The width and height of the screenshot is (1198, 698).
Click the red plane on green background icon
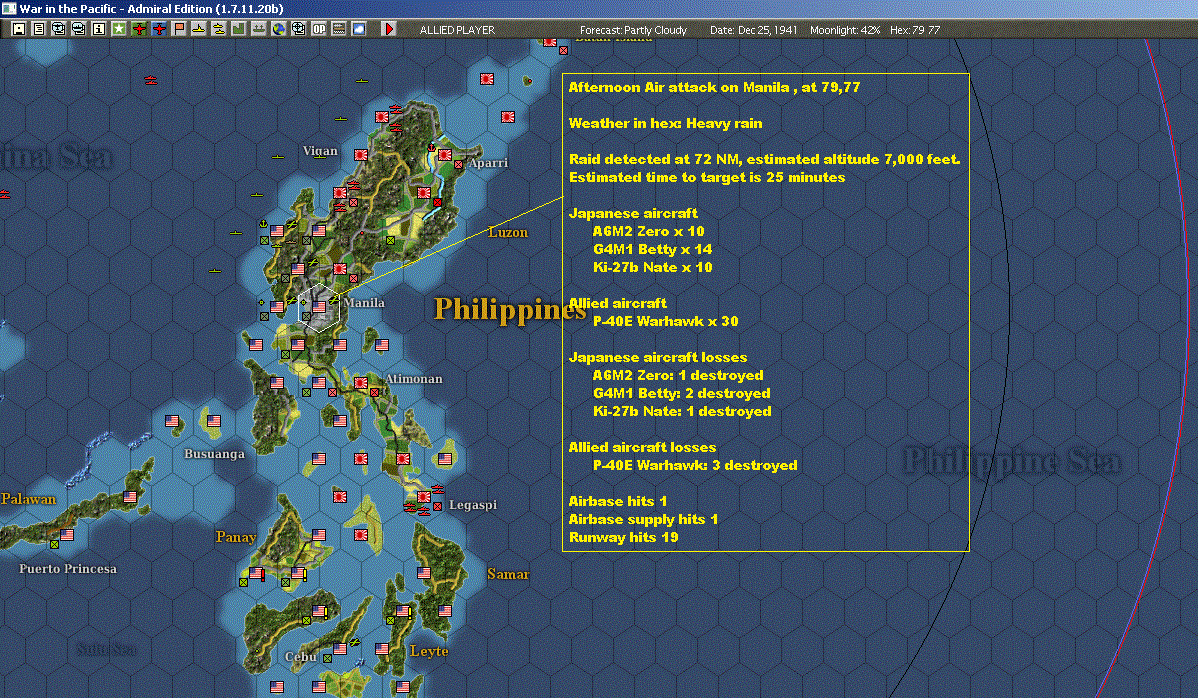click(139, 29)
